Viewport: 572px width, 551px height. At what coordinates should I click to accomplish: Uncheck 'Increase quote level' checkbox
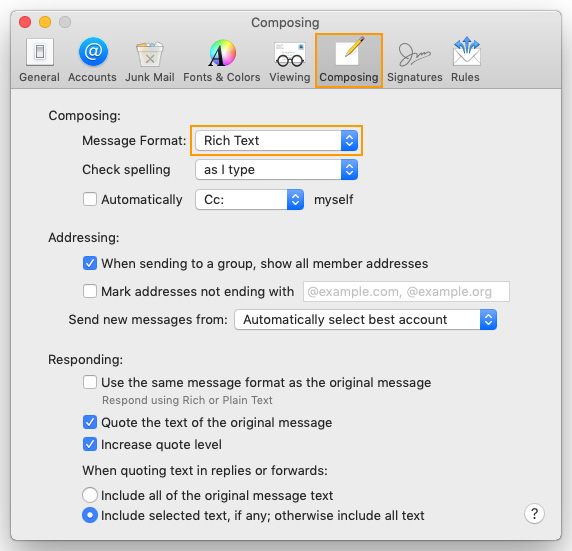tap(90, 444)
